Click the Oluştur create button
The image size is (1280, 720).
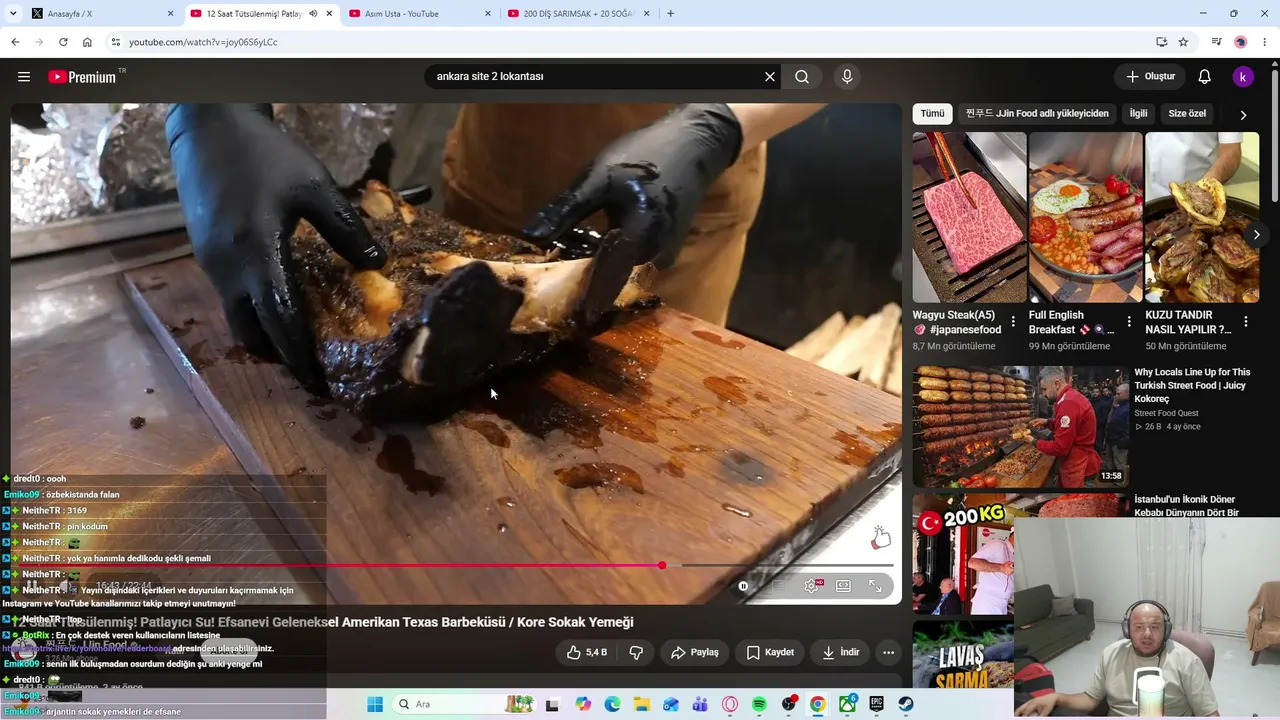pyautogui.click(x=1150, y=77)
